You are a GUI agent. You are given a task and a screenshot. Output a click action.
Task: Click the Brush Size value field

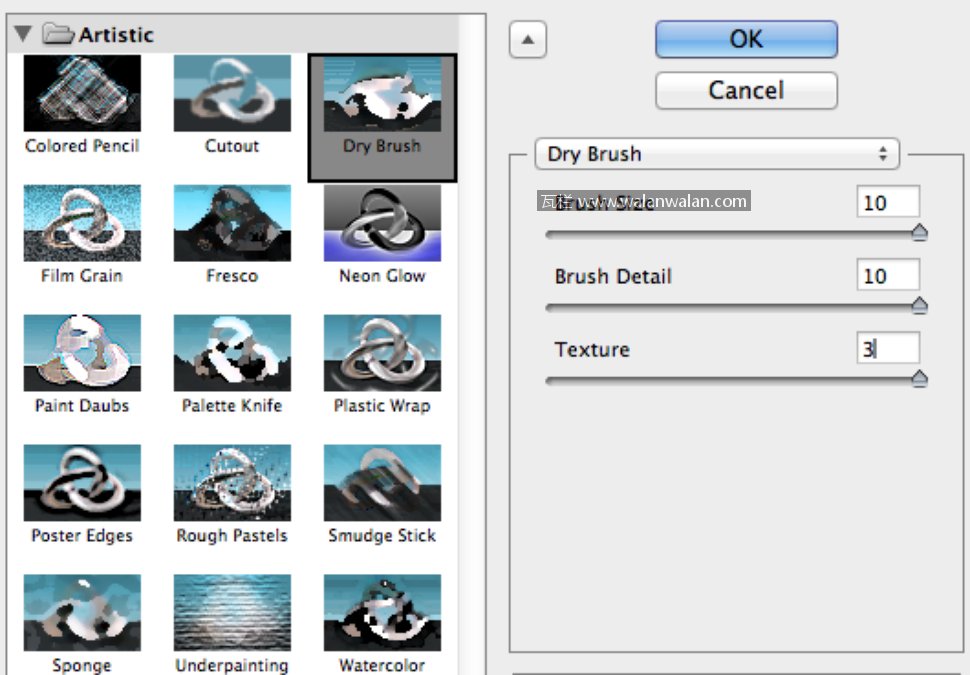(888, 202)
